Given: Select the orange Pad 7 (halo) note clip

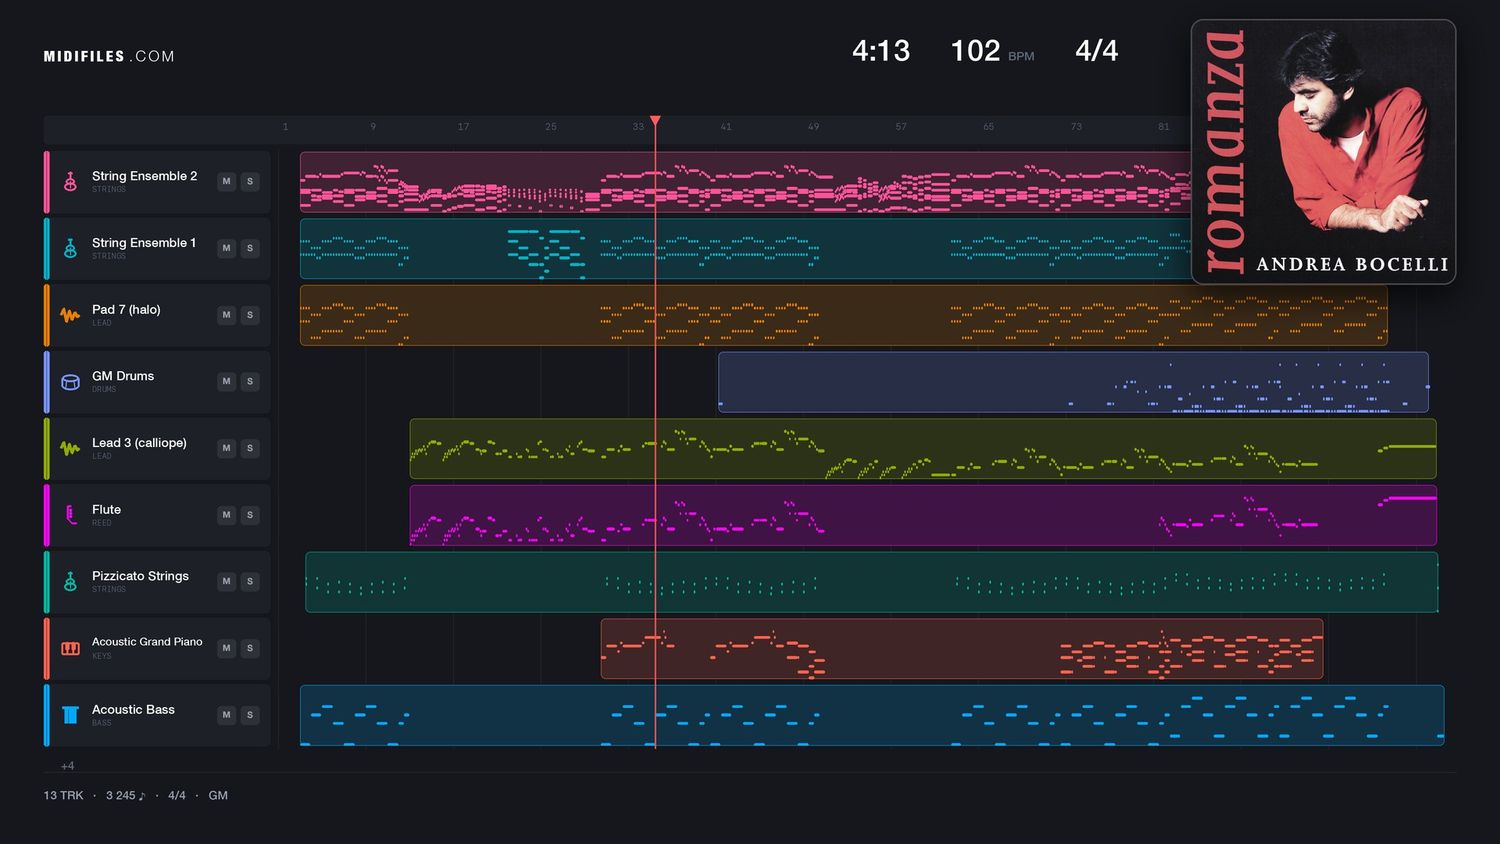Looking at the screenshot, I should [x=843, y=315].
